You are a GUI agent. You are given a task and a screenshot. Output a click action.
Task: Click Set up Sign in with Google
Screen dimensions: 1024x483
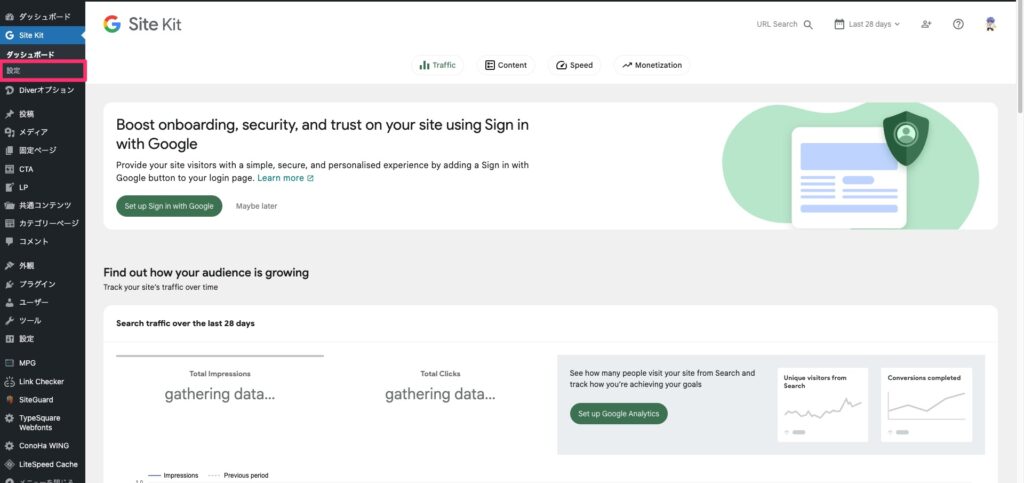(169, 206)
